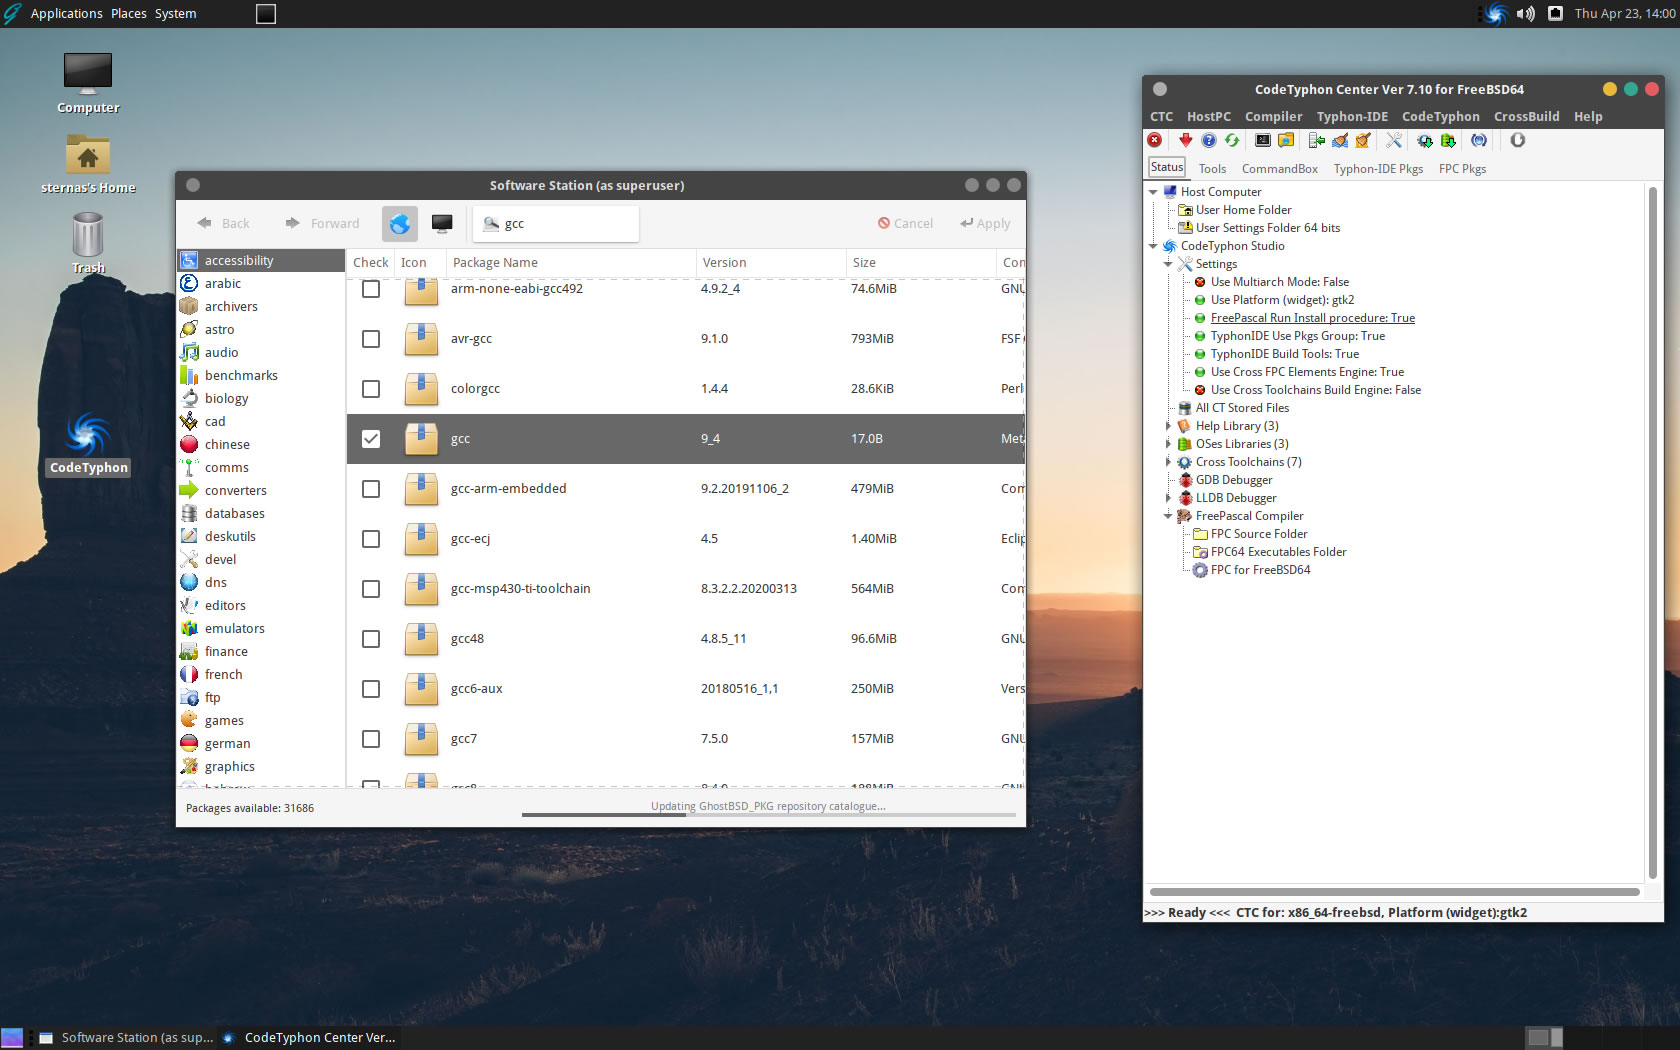Open blue question-mark help icon in CodeTyphon Center
The height and width of the screenshot is (1050, 1680).
pyautogui.click(x=1208, y=141)
